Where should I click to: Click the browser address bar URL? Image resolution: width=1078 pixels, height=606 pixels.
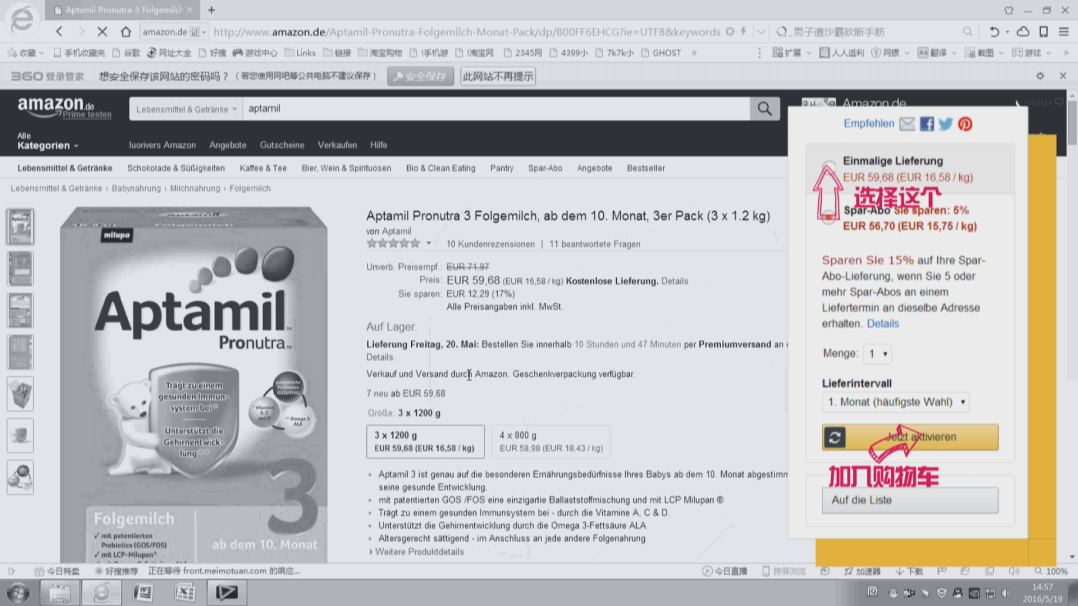(468, 32)
